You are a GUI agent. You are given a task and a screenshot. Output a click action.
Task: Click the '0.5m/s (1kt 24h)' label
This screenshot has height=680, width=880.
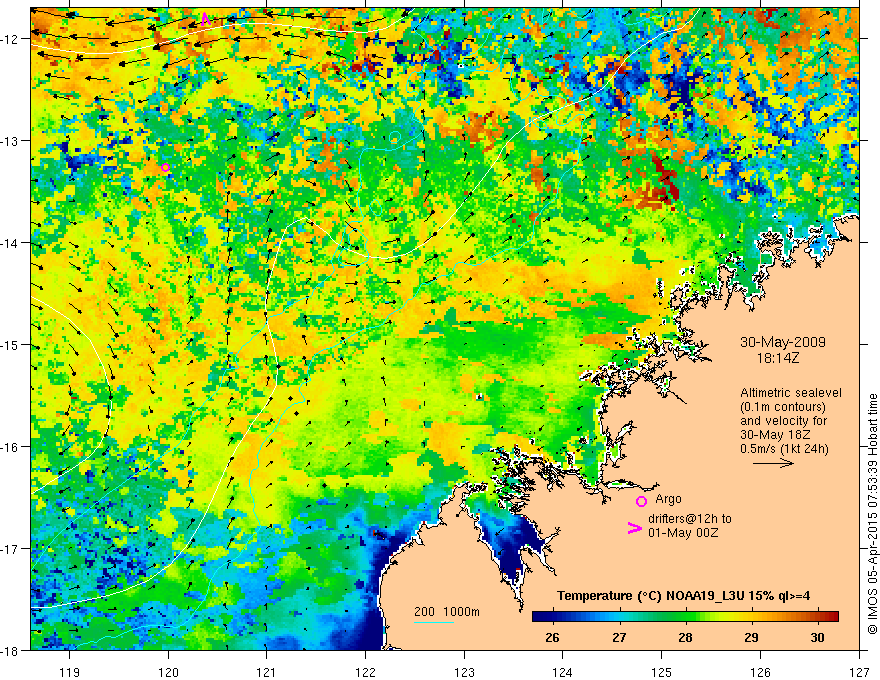point(784,449)
